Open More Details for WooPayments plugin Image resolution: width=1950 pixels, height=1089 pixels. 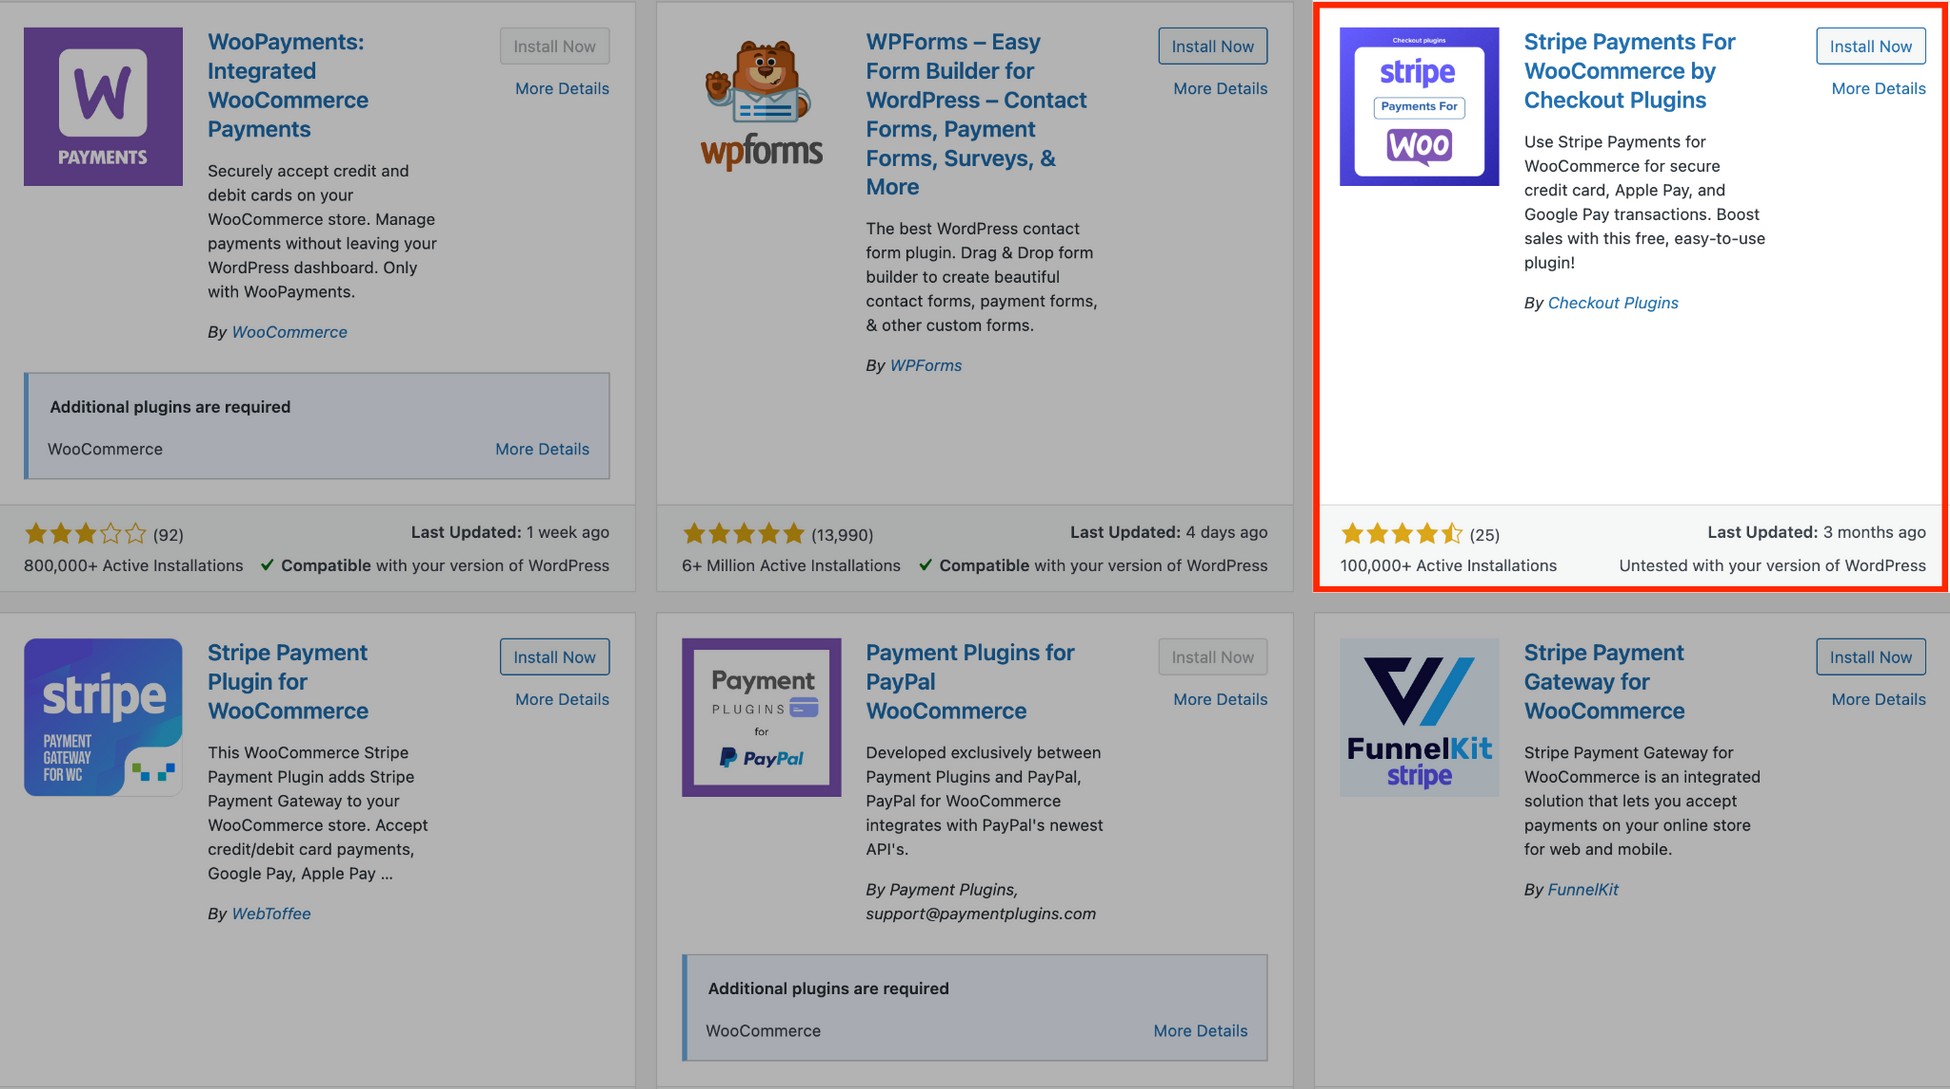(561, 86)
